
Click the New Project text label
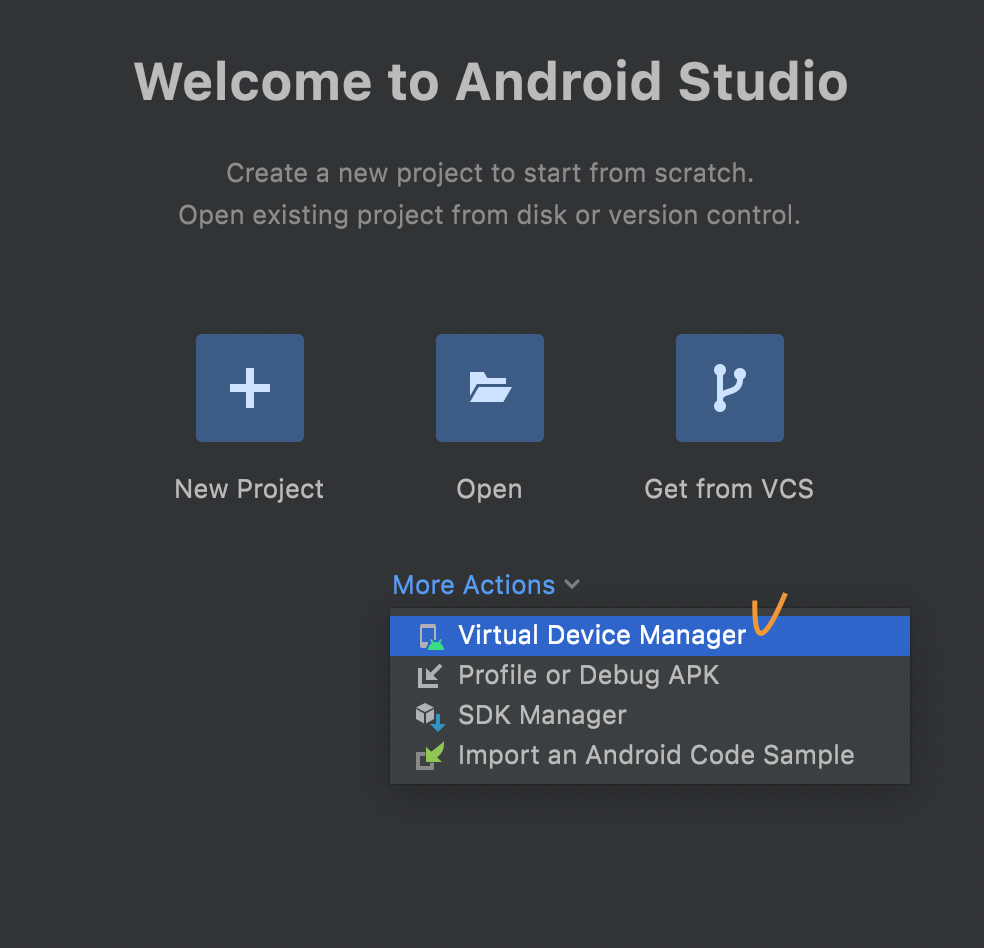pyautogui.click(x=249, y=489)
